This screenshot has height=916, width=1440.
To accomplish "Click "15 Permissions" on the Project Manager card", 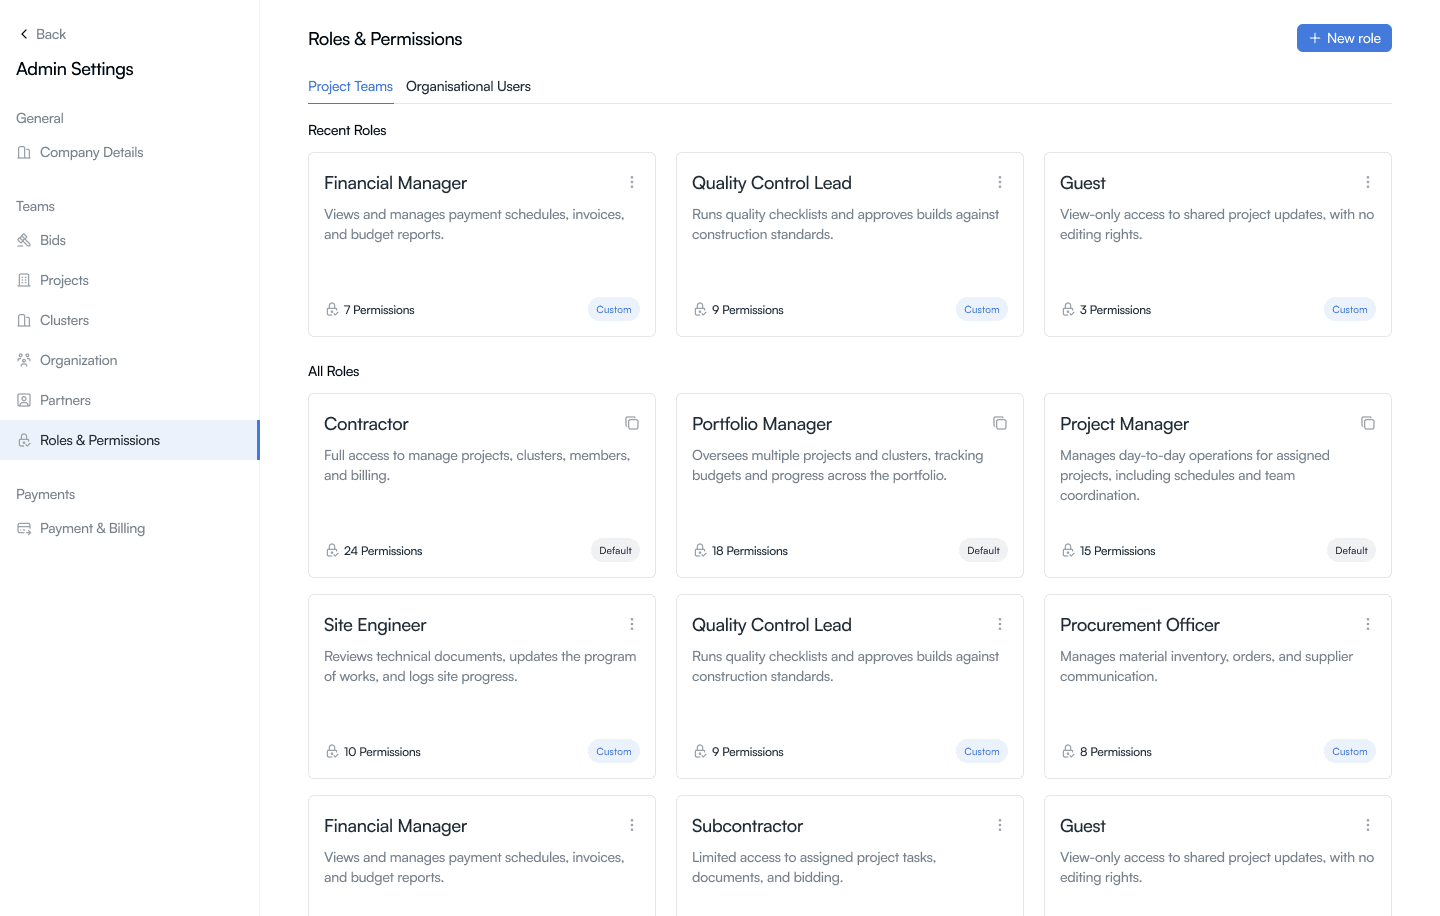I will point(1118,551).
